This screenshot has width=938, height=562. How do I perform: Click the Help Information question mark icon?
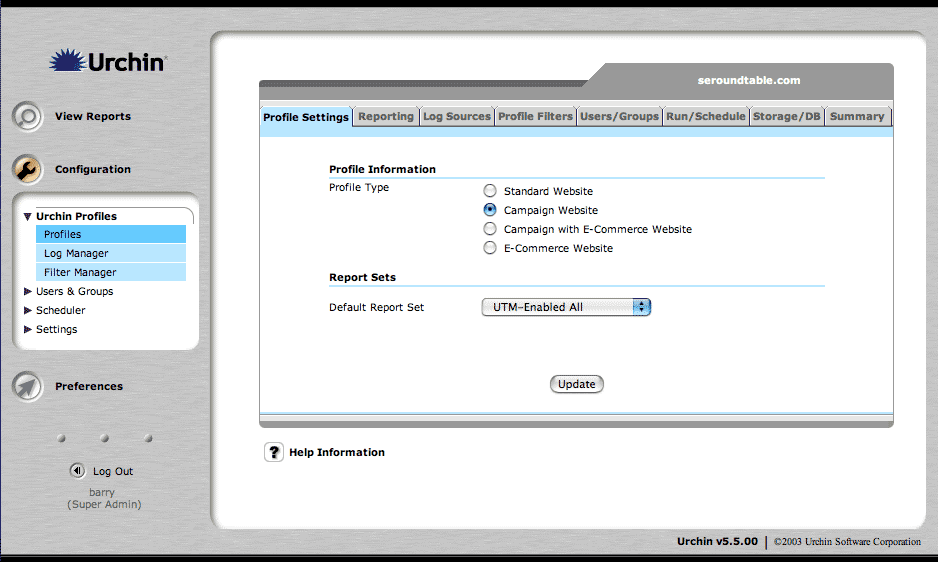[x=274, y=452]
